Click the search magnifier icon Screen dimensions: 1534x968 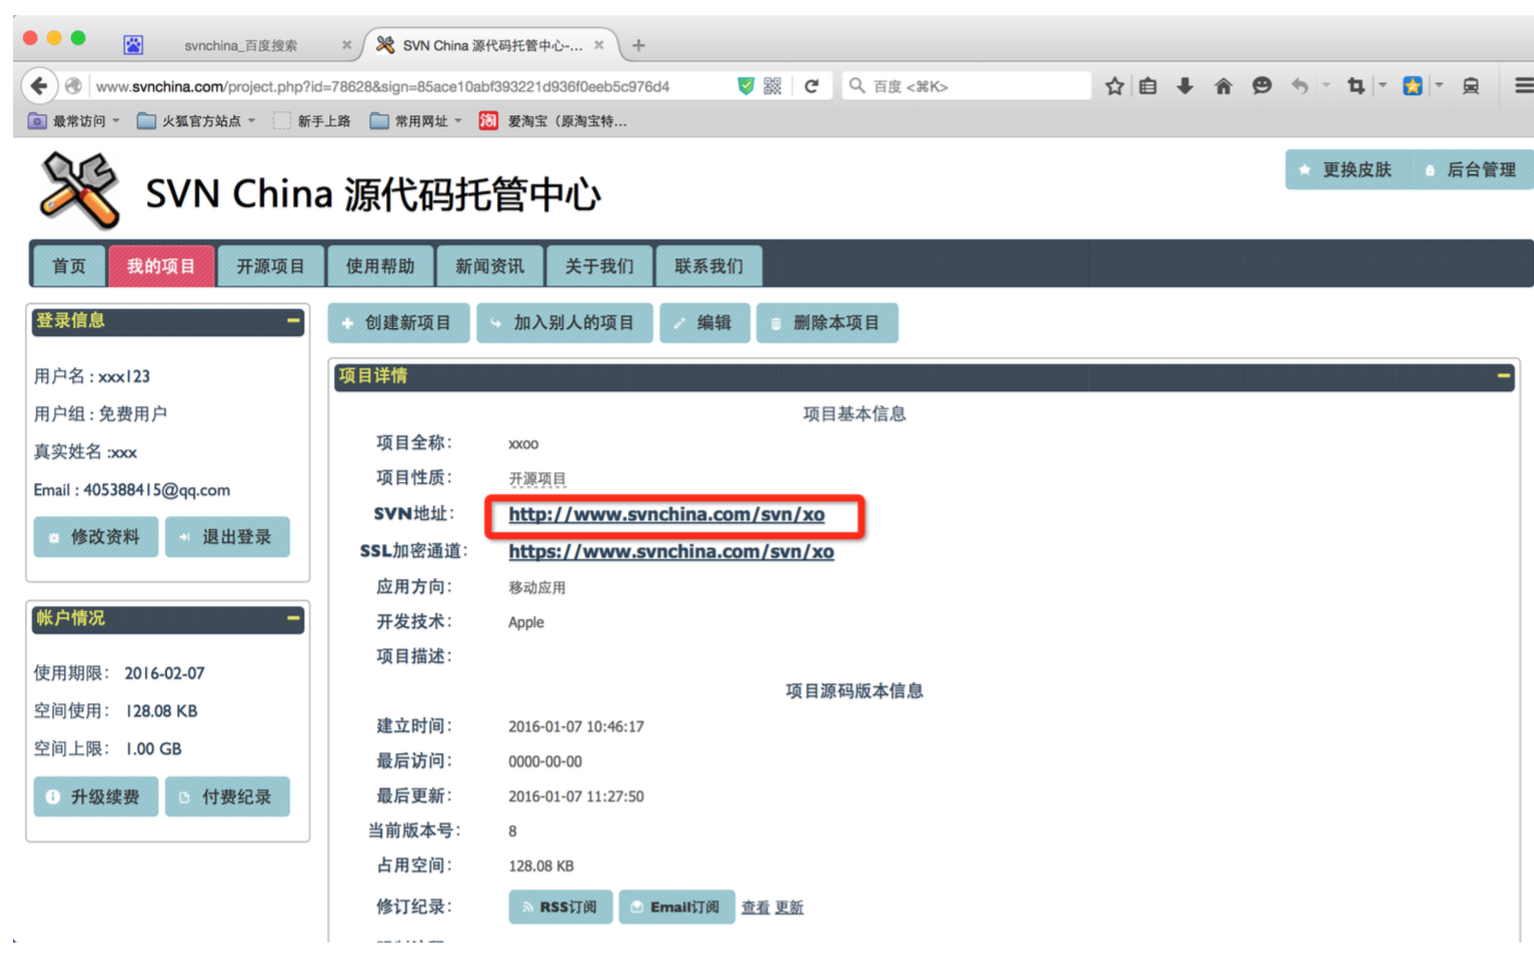pos(857,86)
